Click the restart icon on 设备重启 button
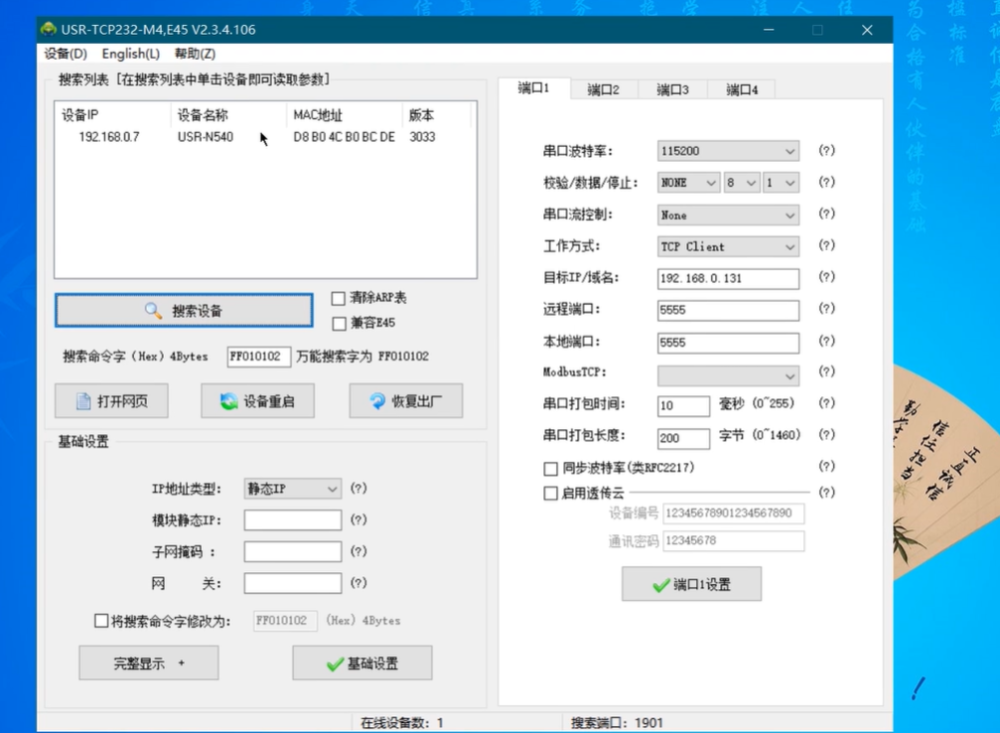The width and height of the screenshot is (1000, 733). pyautogui.click(x=229, y=402)
